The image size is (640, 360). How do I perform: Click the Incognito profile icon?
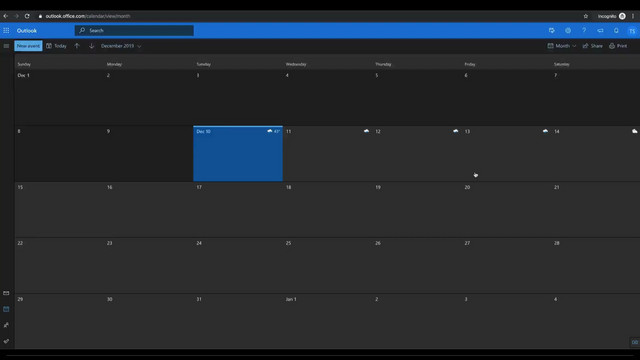(x=622, y=16)
